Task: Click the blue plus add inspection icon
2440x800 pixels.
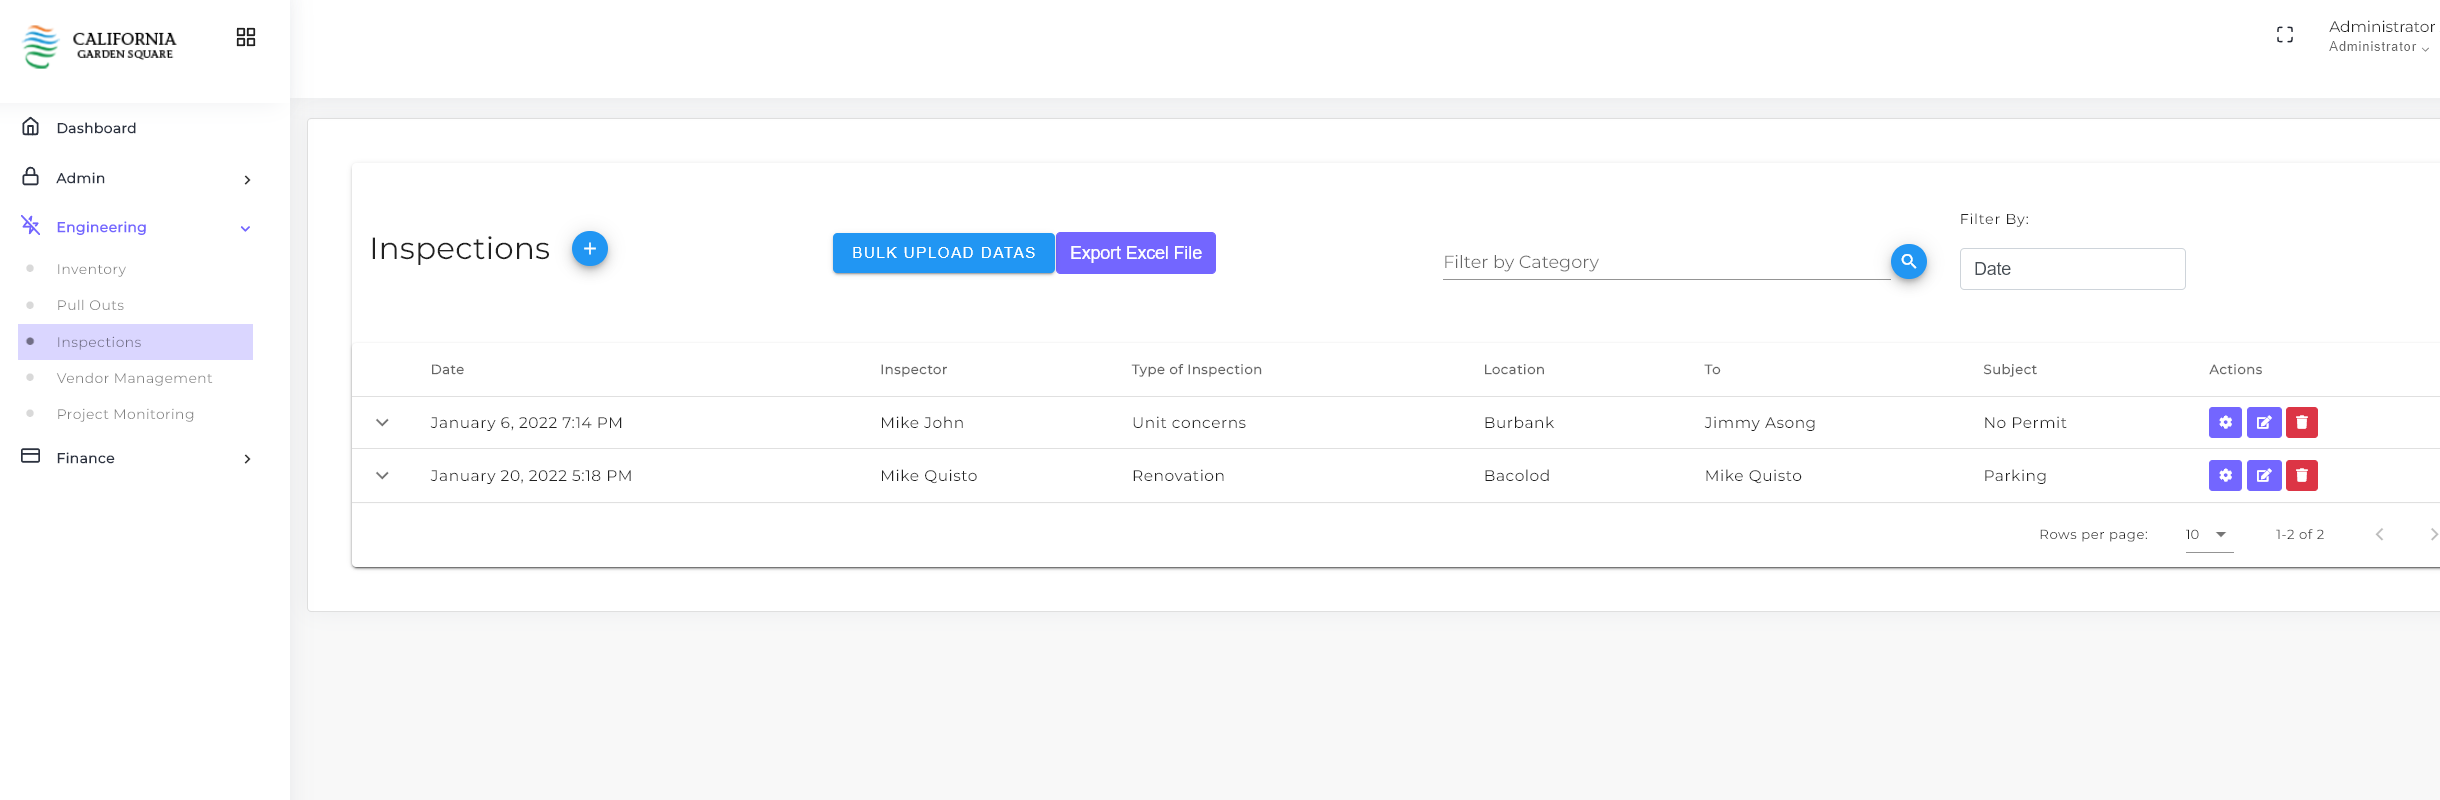Action: pyautogui.click(x=590, y=249)
